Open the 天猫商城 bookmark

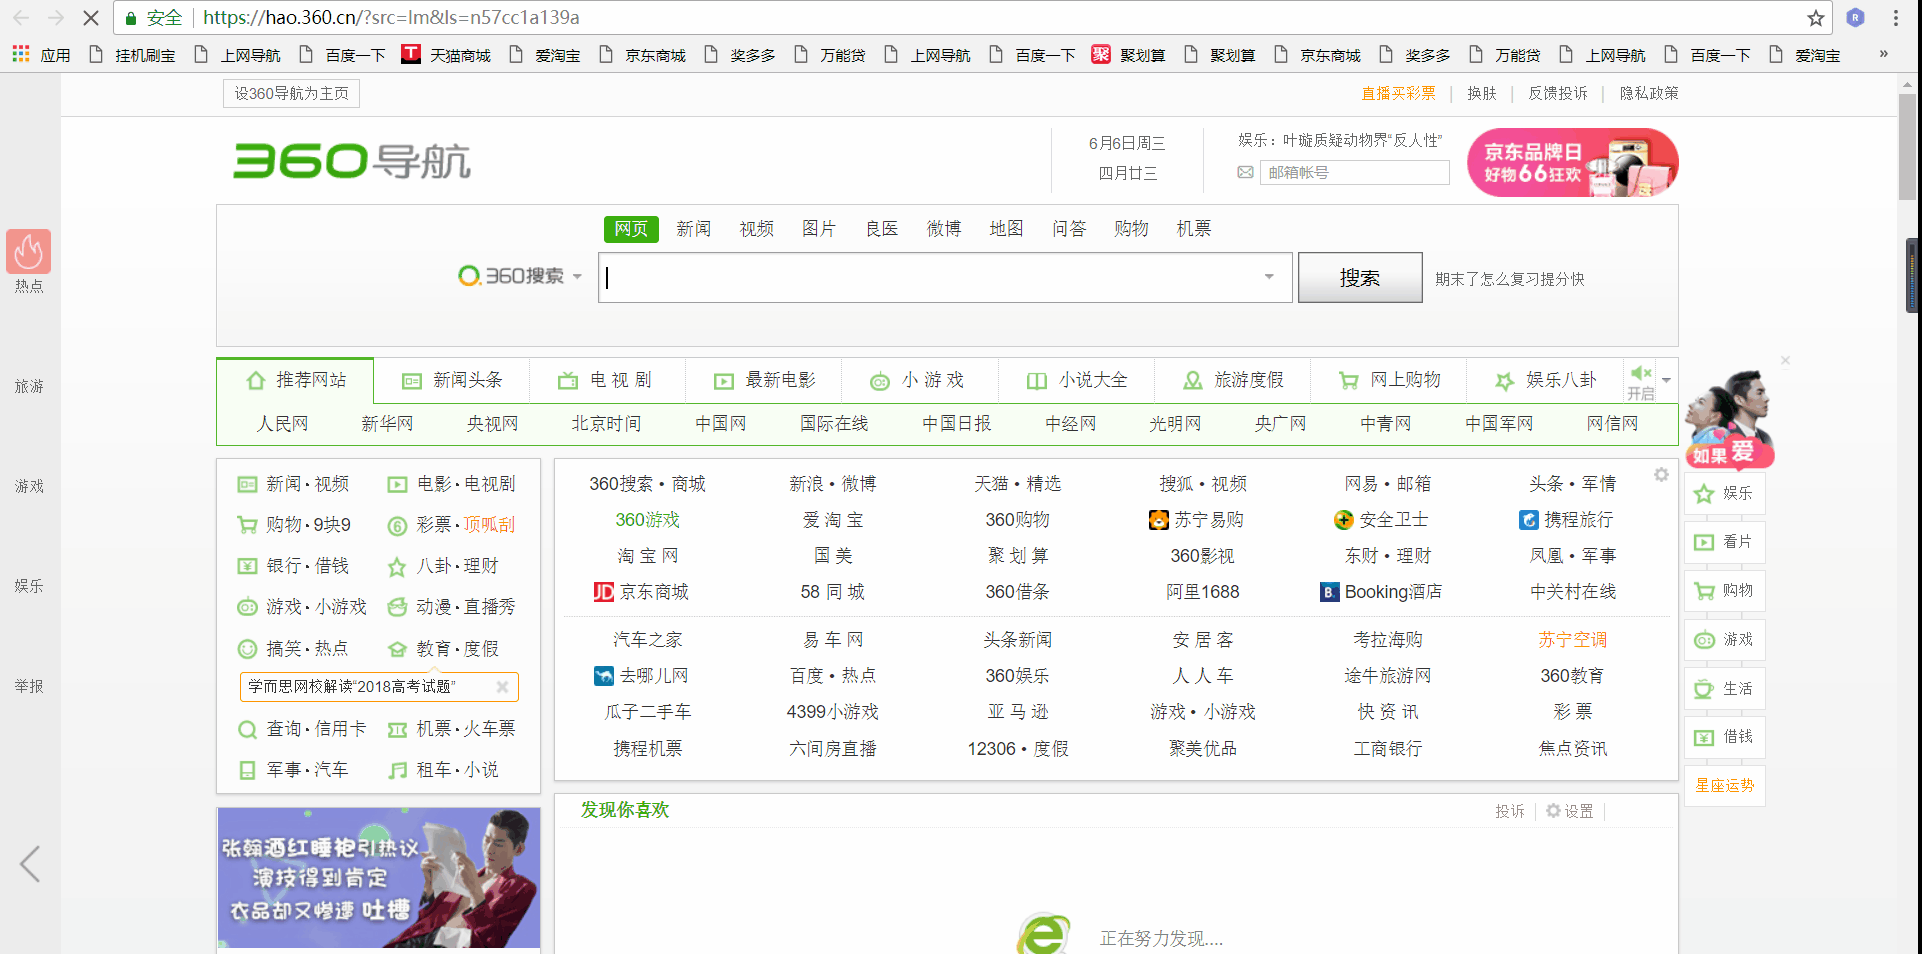point(446,55)
